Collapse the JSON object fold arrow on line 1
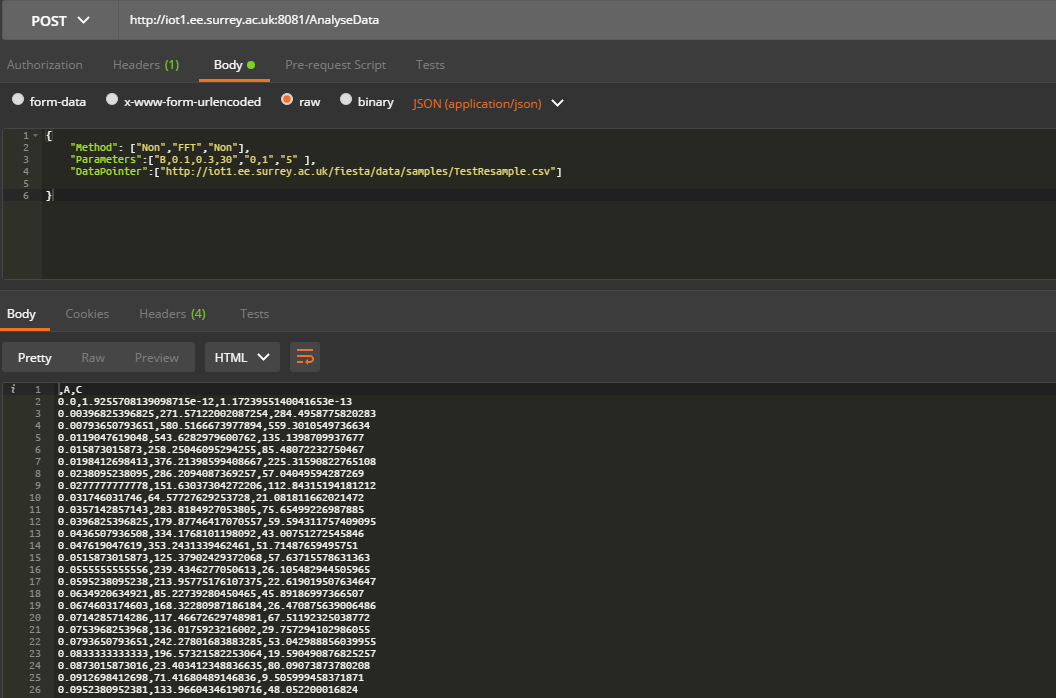The height and width of the screenshot is (698, 1056). [36, 135]
